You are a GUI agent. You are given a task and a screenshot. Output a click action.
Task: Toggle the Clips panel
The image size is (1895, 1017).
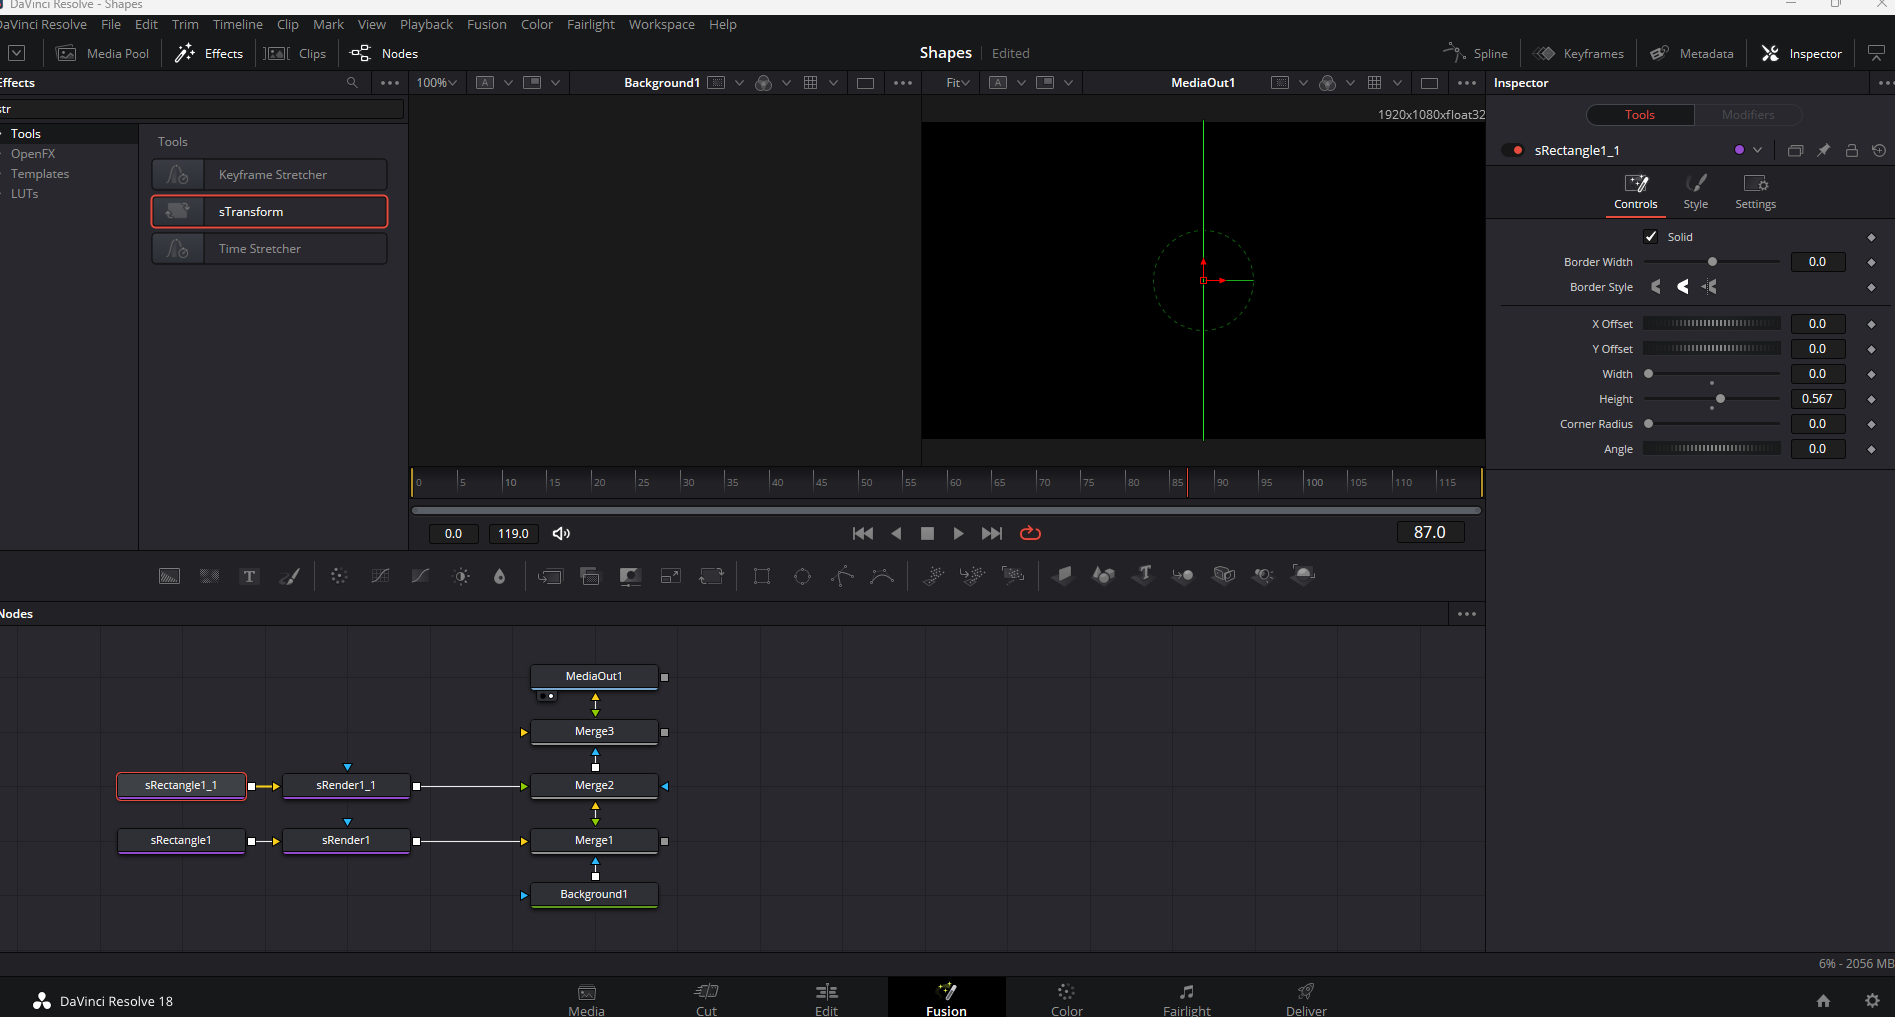(x=296, y=54)
